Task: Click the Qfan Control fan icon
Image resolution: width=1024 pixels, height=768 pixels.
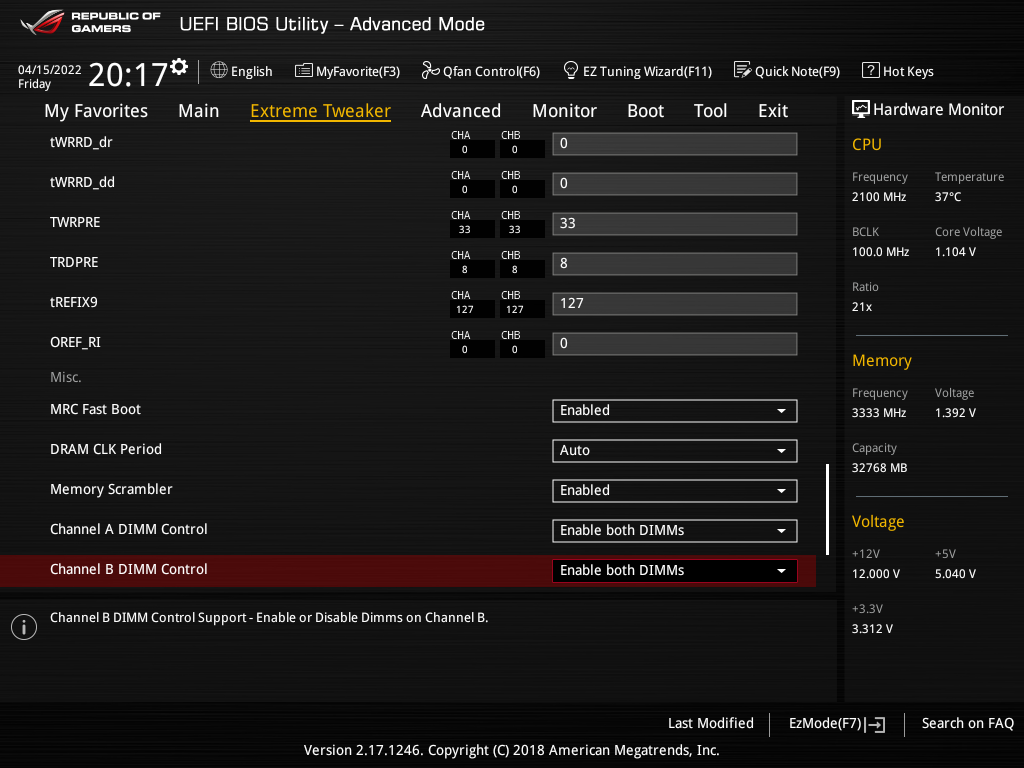Action: point(430,70)
